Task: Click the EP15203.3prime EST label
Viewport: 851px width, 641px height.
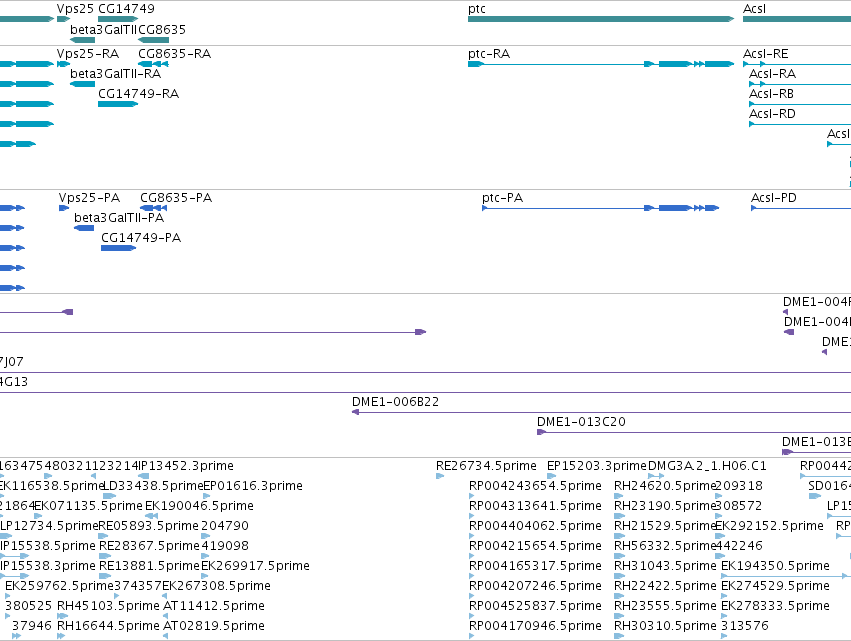Action: pos(596,466)
